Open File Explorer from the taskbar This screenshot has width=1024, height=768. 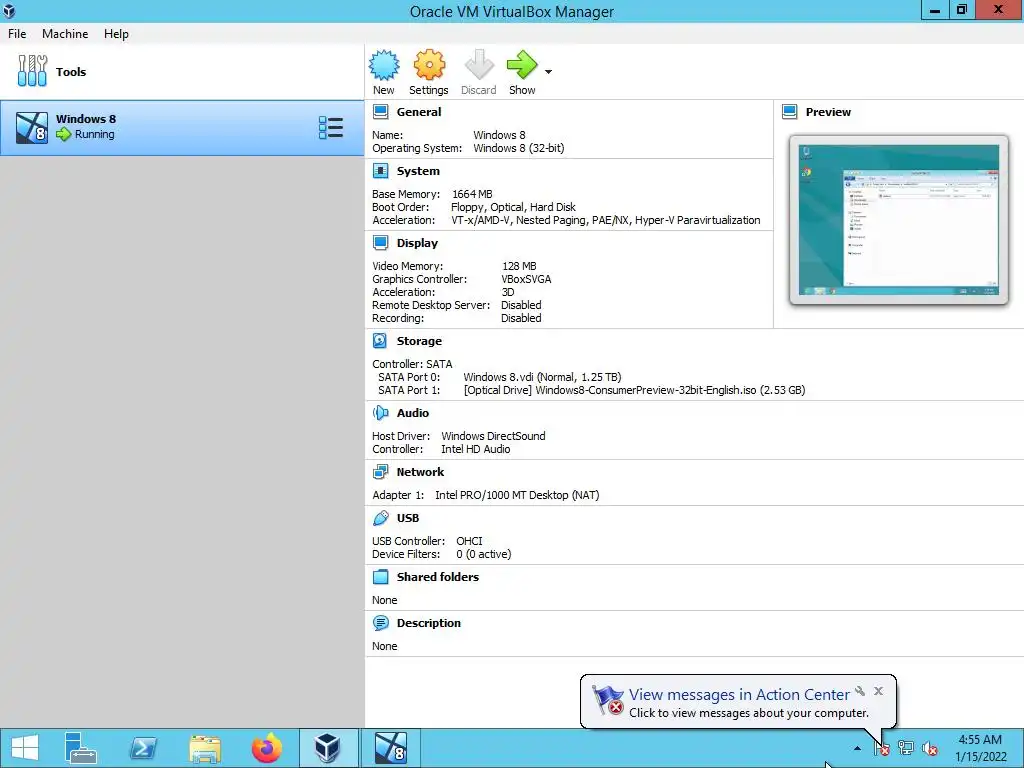[x=205, y=748]
